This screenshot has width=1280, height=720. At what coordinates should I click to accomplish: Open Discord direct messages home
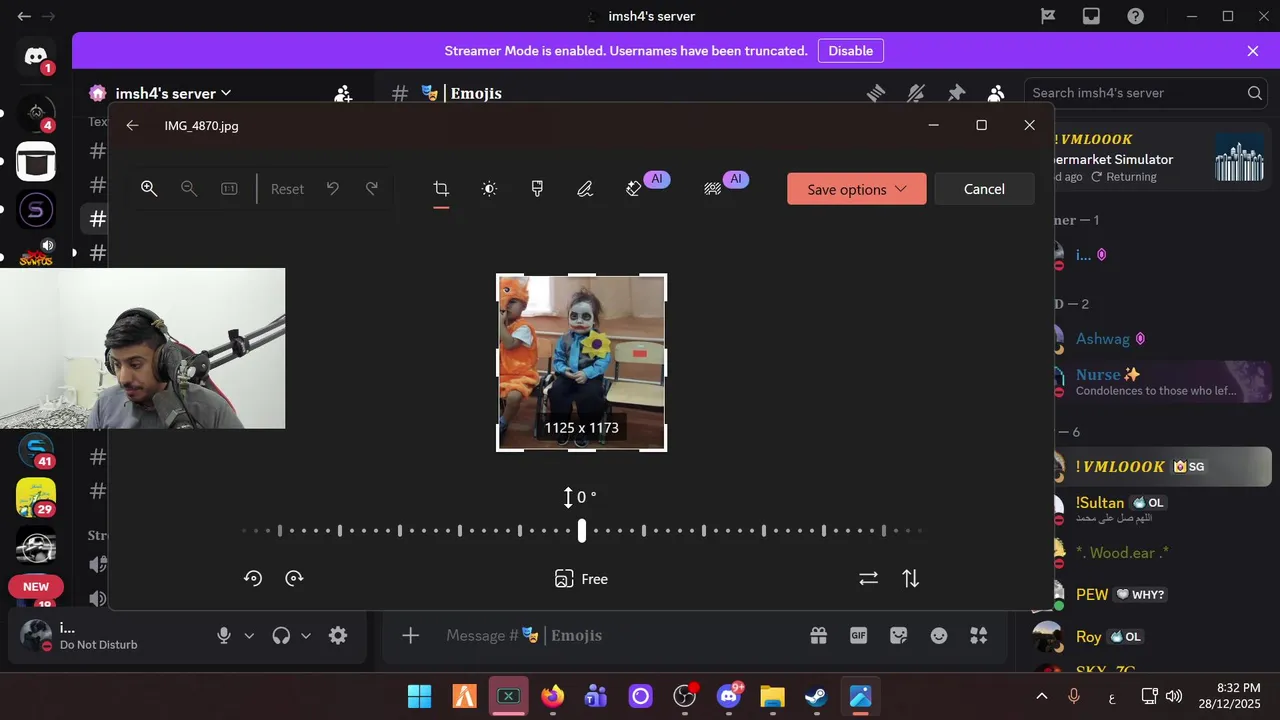[36, 57]
